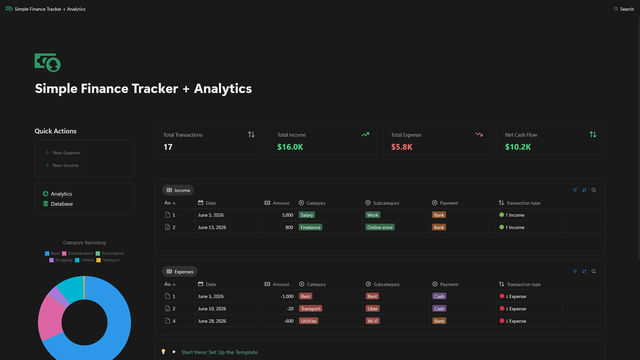This screenshot has height=360, width=640.
Task: Click the Online store subcategory tag
Action: [380, 227]
